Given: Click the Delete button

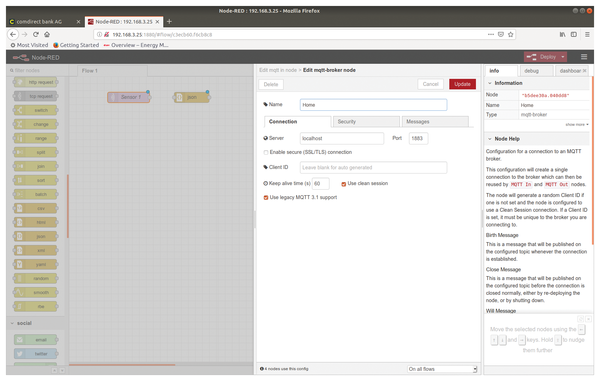Looking at the screenshot, I should pos(271,85).
